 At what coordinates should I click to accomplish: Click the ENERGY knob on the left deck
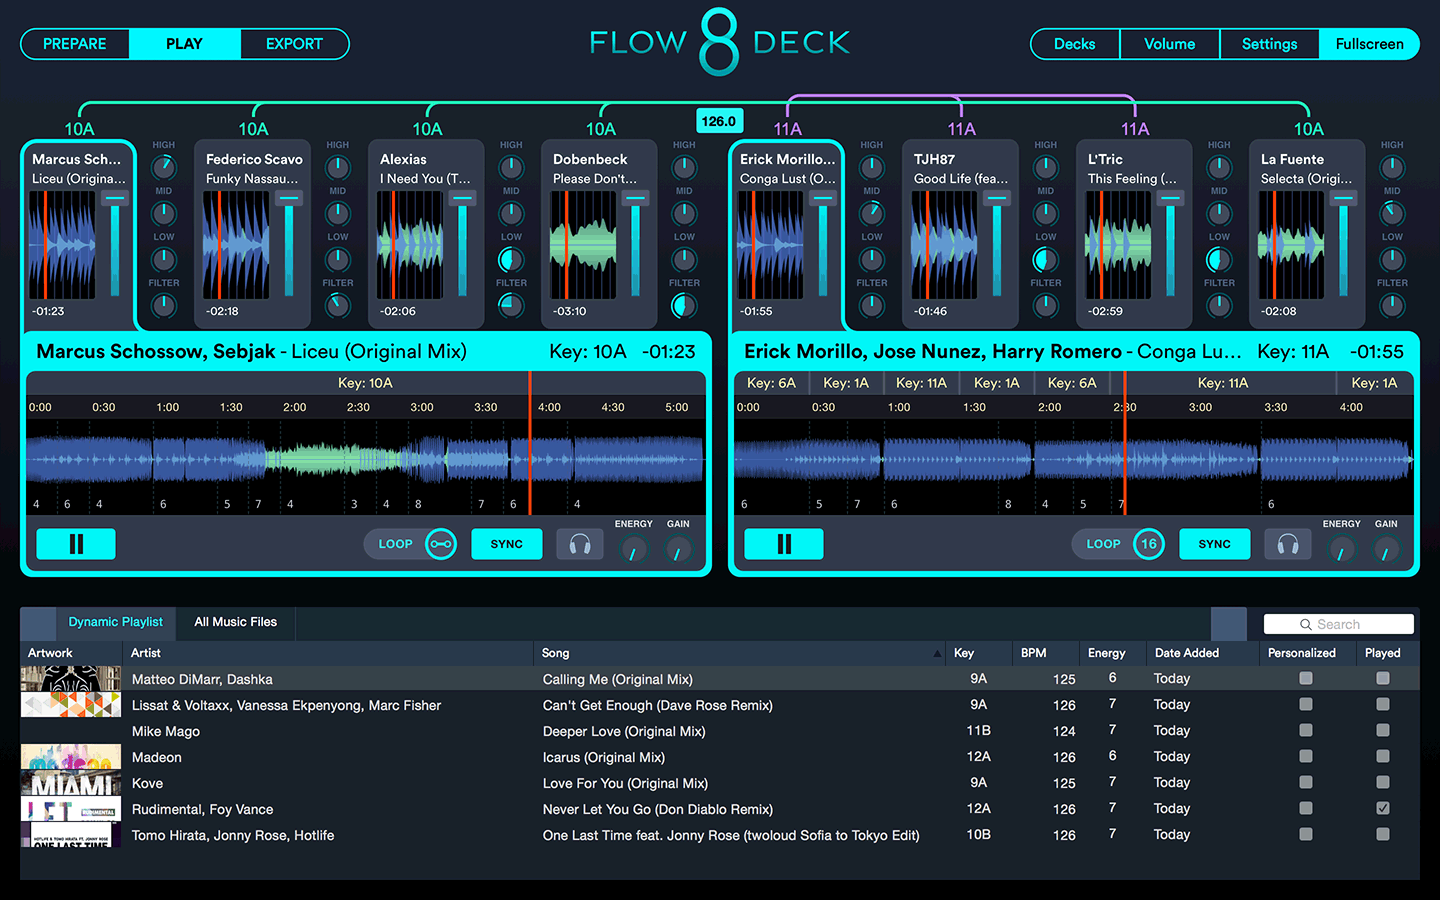coord(633,549)
